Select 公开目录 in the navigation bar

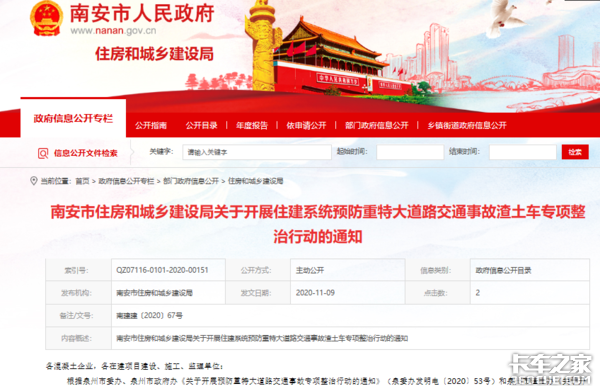click(201, 125)
